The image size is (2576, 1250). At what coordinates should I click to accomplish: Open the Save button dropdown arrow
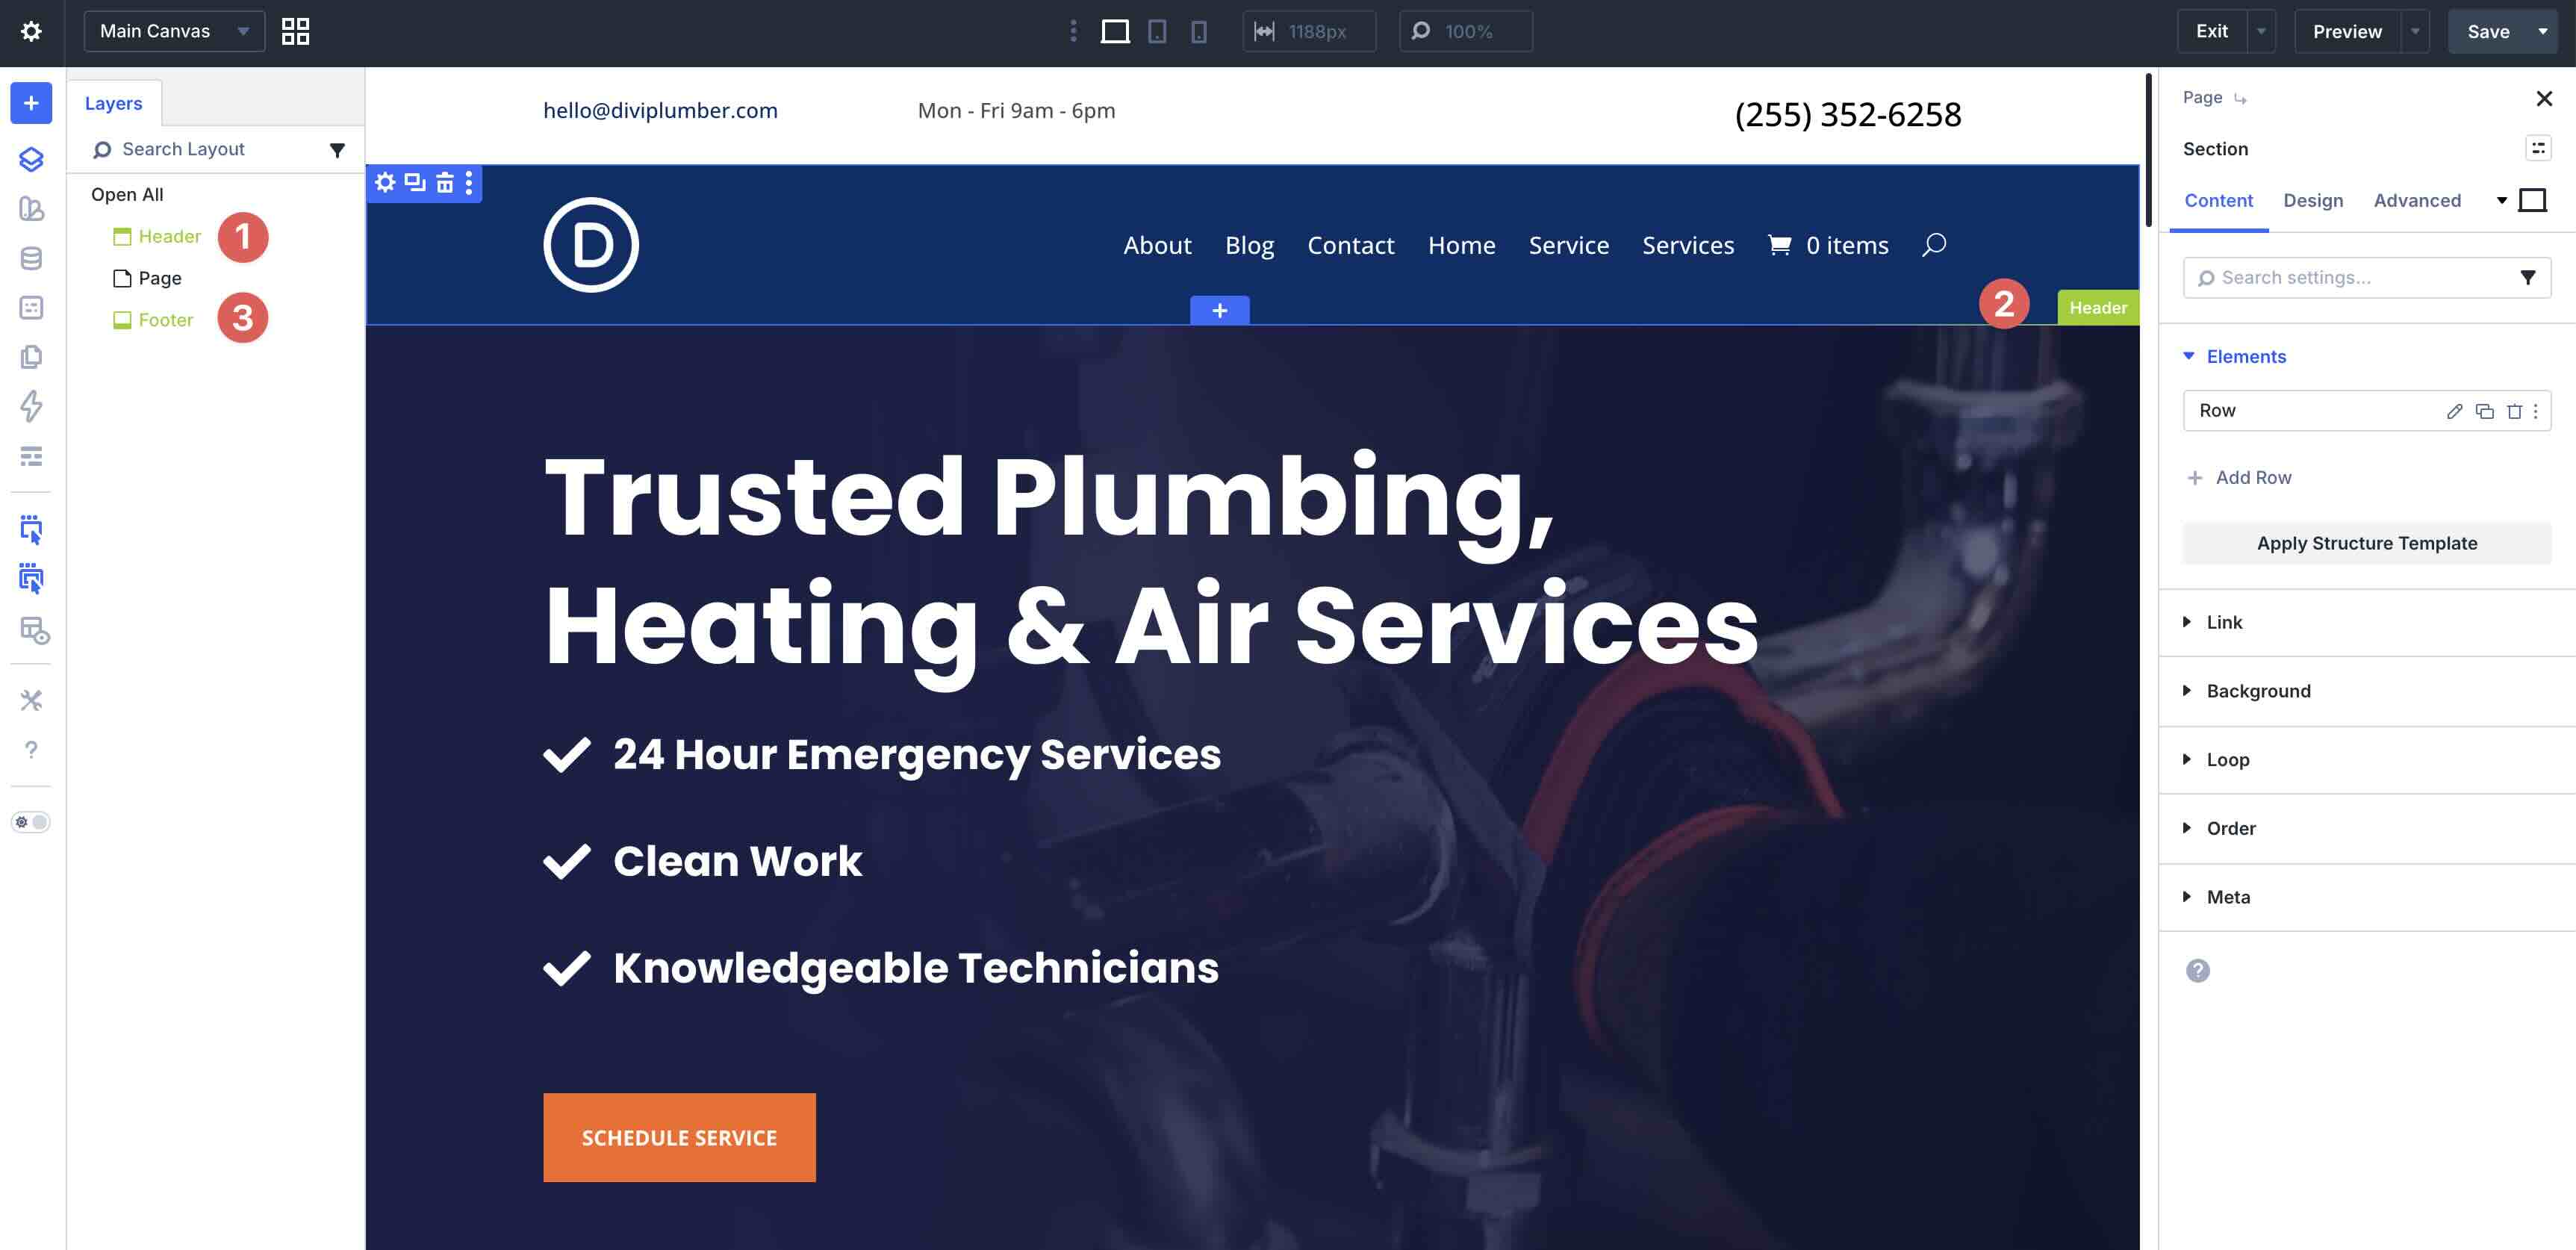click(2543, 32)
